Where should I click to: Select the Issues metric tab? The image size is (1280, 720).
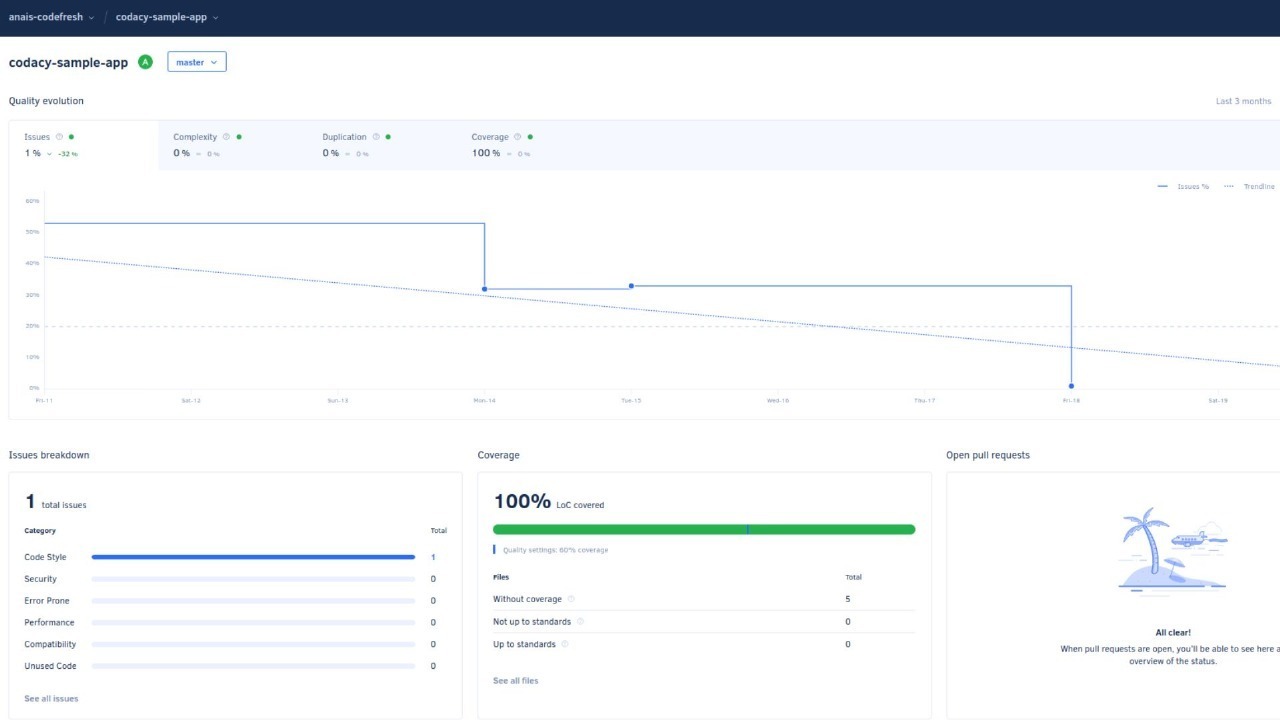tap(84, 145)
